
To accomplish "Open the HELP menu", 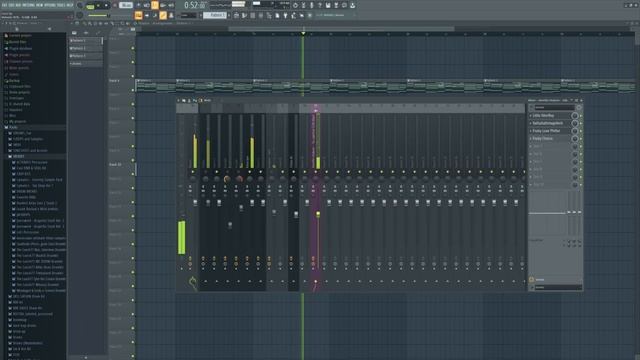I will (x=70, y=5).
